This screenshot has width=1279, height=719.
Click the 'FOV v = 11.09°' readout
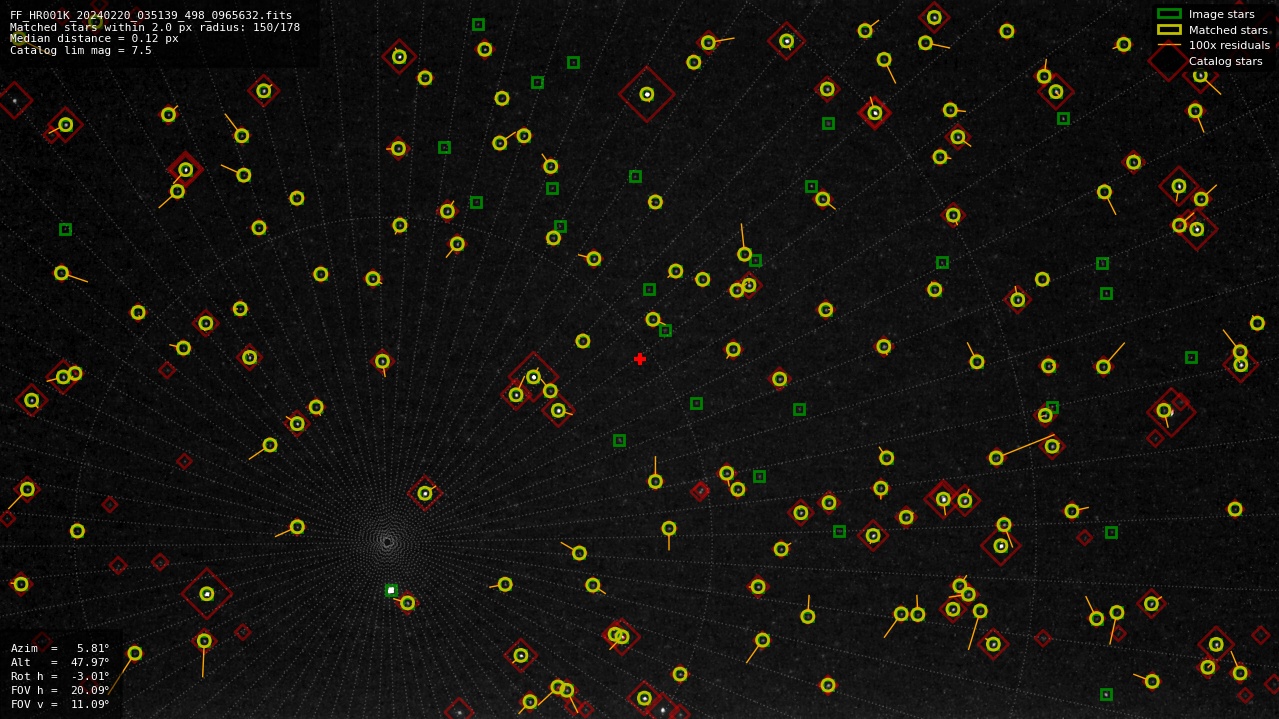(x=60, y=704)
